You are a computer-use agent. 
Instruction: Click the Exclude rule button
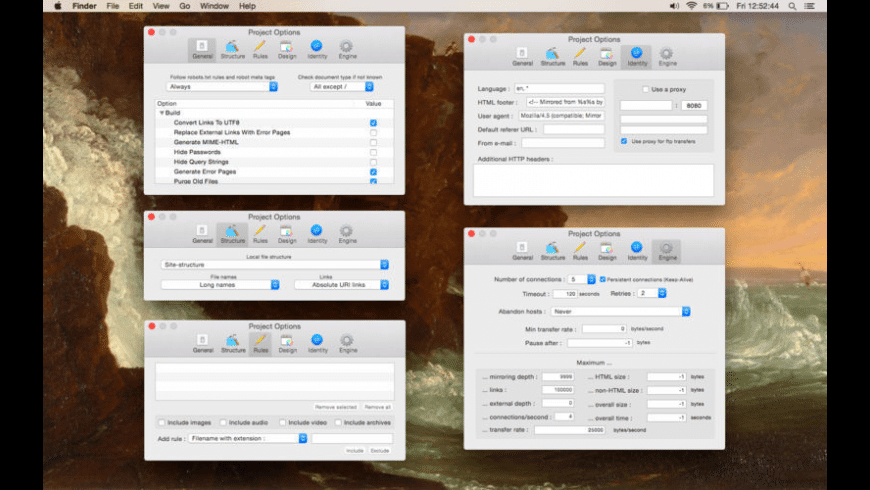(x=380, y=451)
